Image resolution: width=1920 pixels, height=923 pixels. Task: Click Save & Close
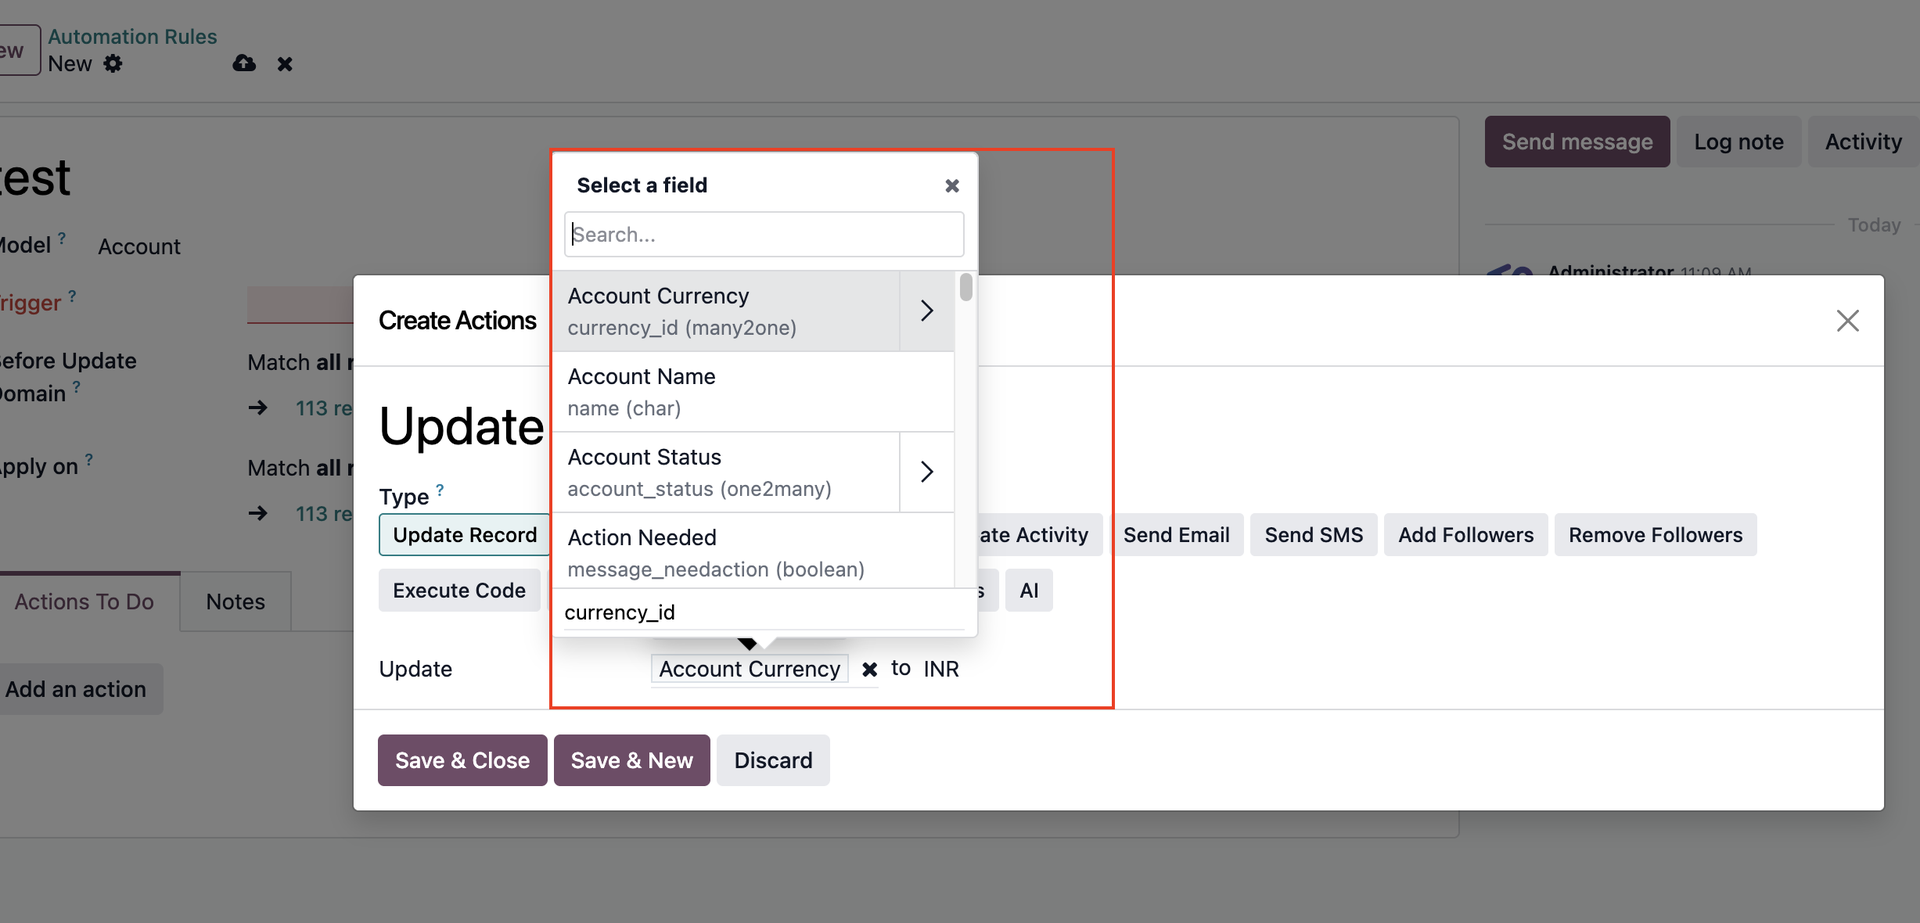click(x=462, y=760)
